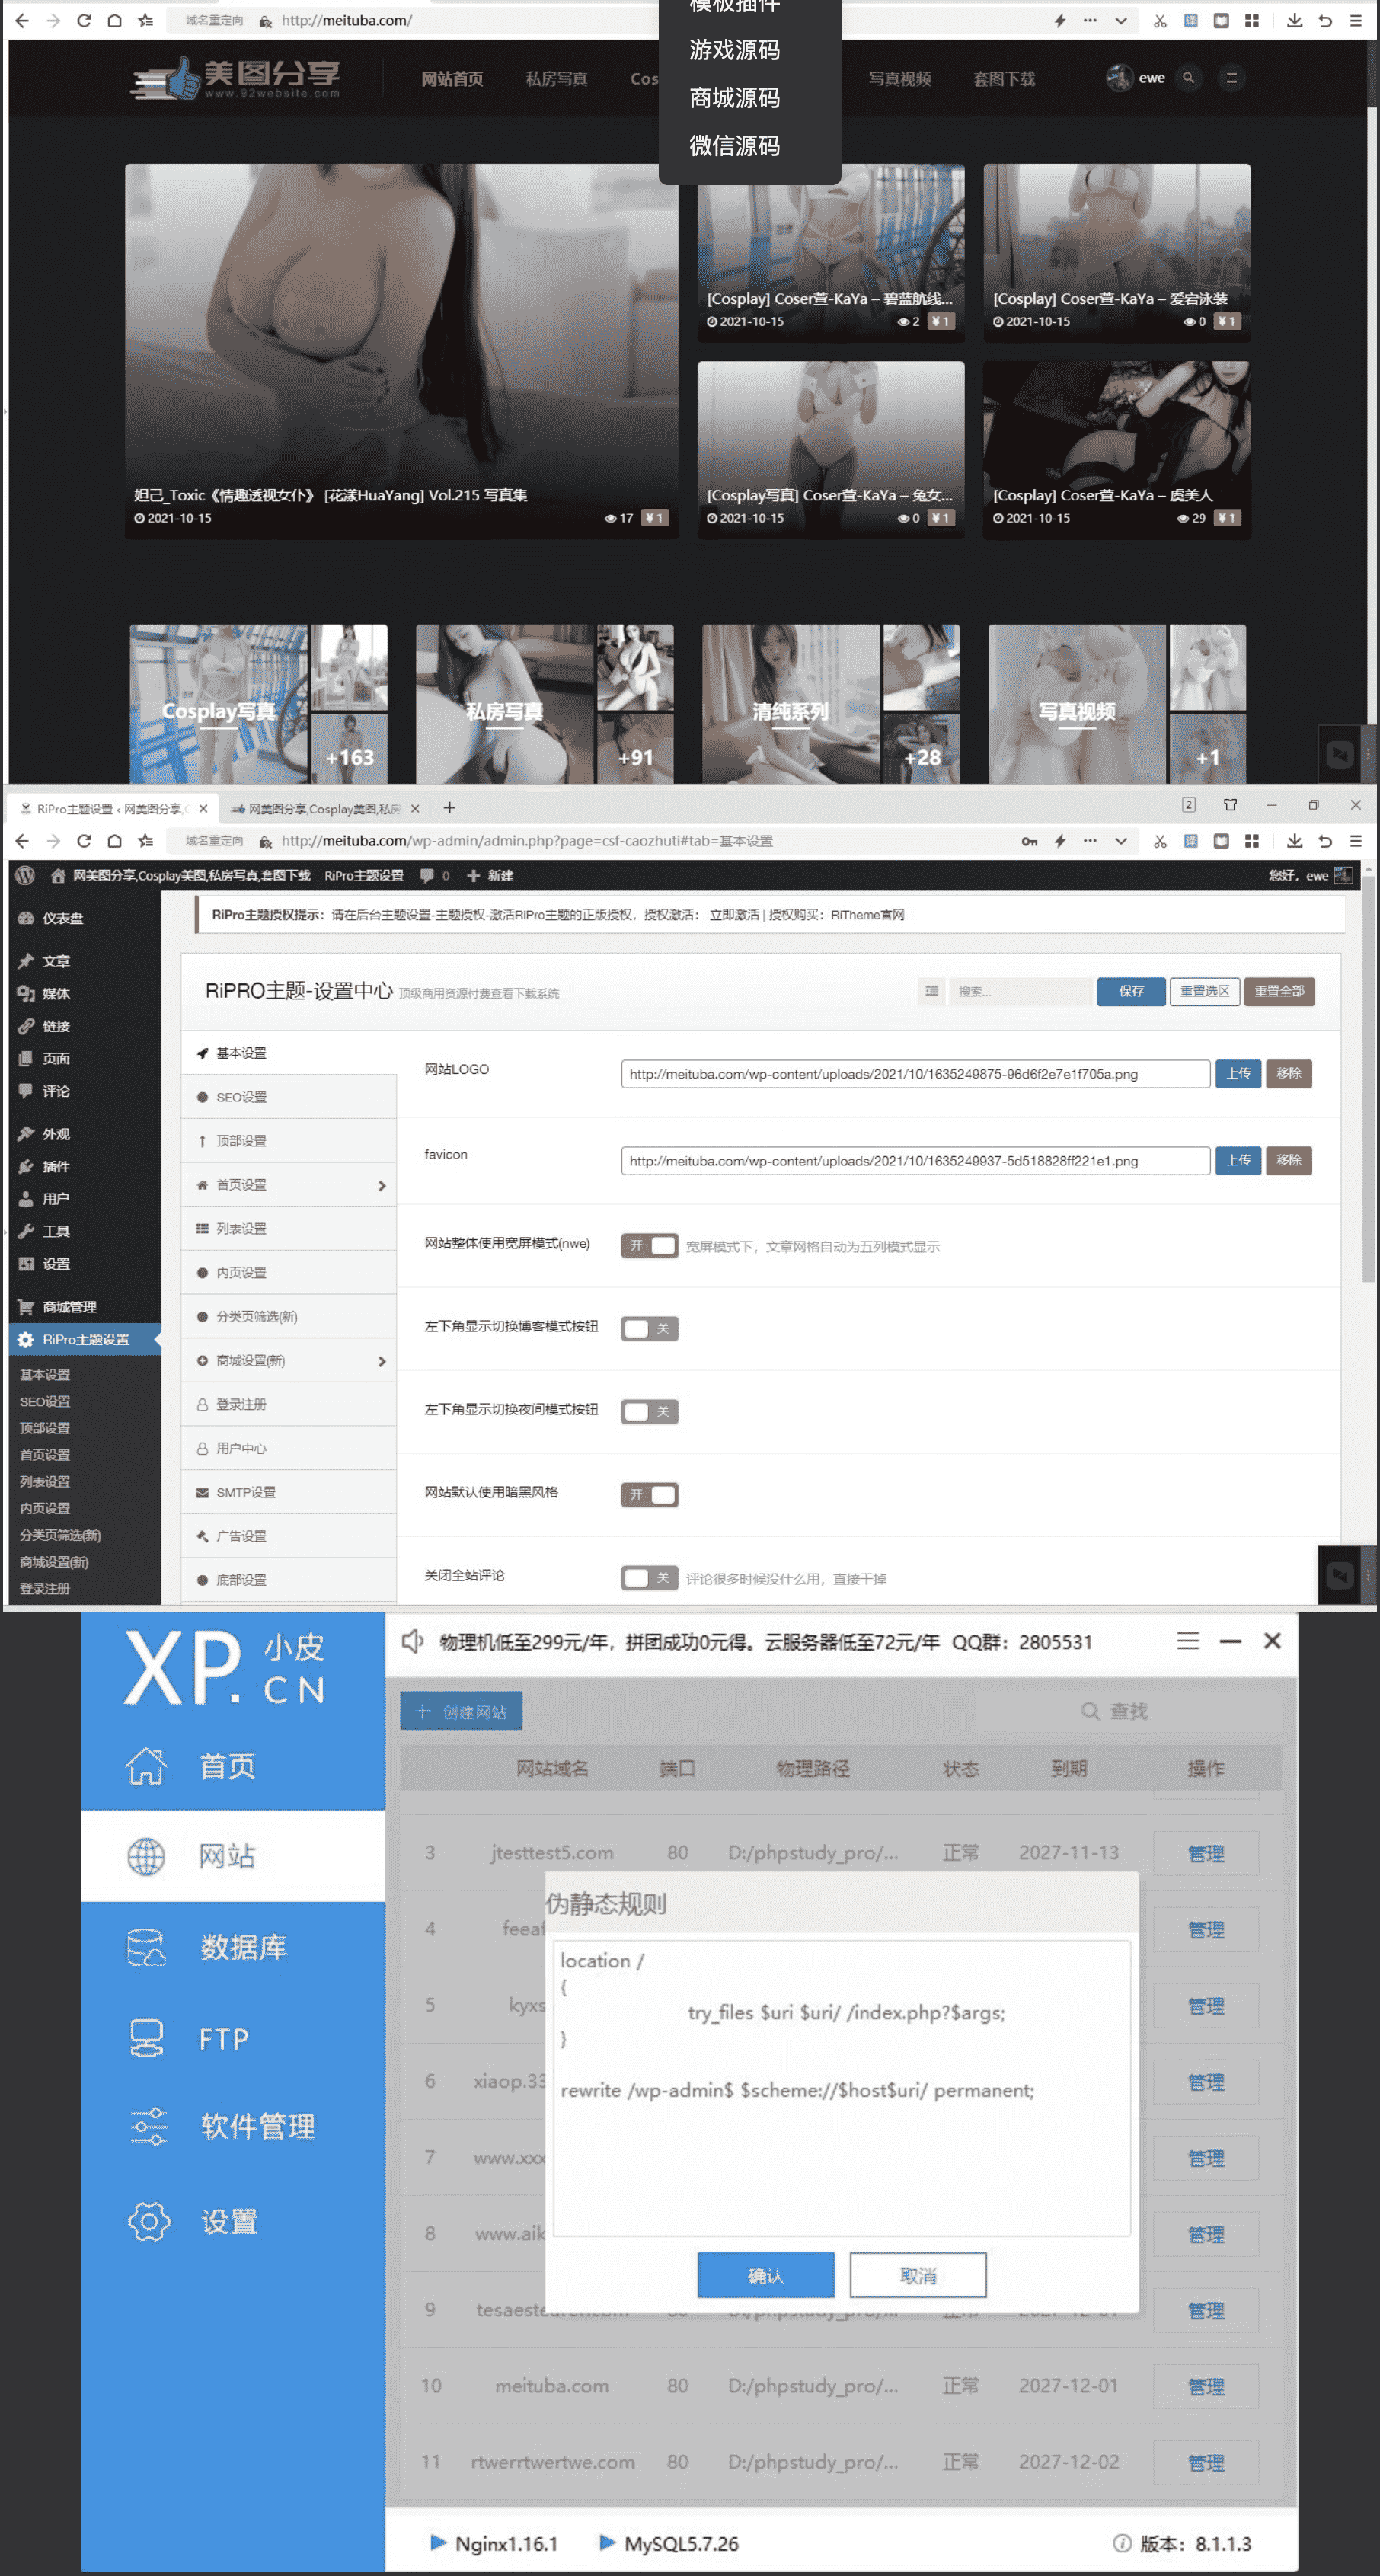Switch to RiPro主题设置 browser tab
The width and height of the screenshot is (1380, 2576).
coord(111,808)
